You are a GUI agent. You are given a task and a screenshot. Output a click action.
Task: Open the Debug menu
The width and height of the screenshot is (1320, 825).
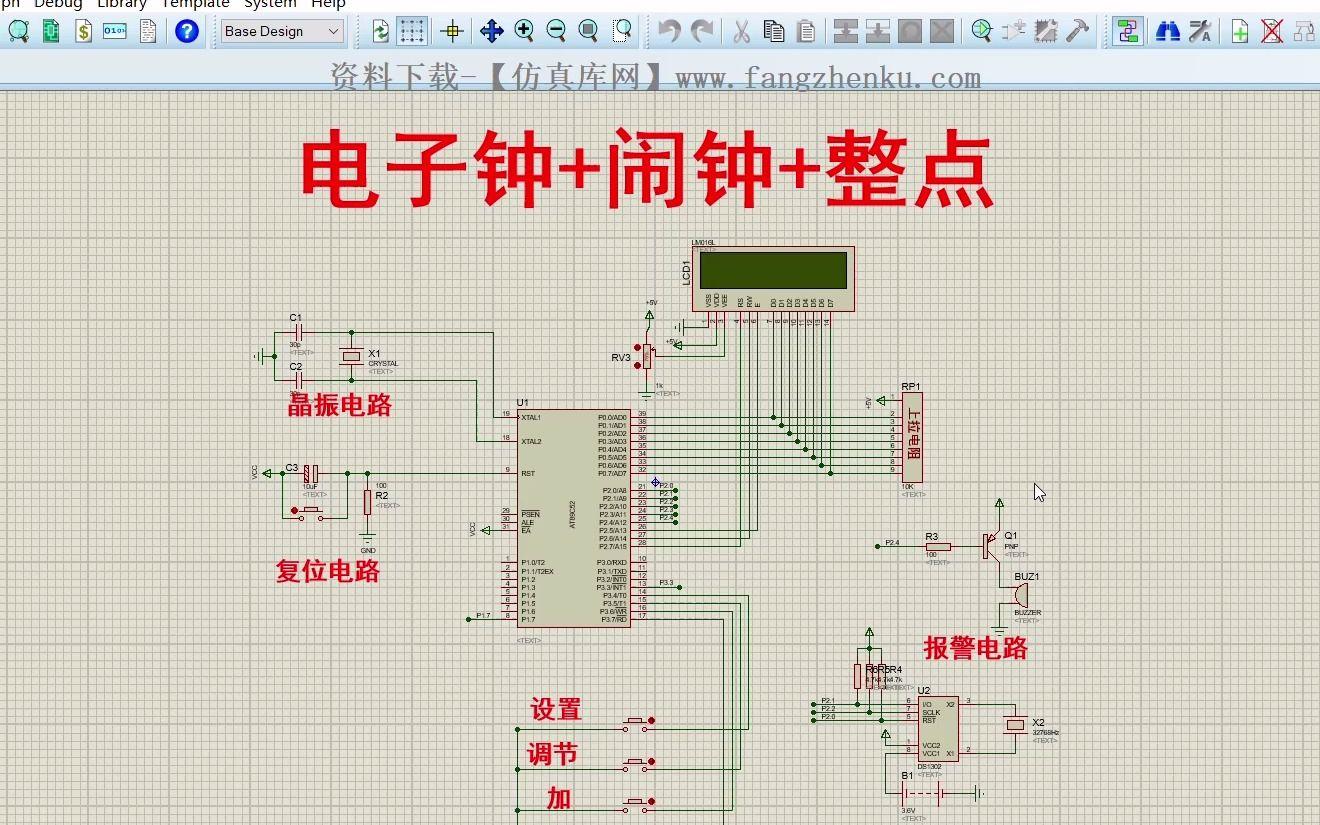58,4
